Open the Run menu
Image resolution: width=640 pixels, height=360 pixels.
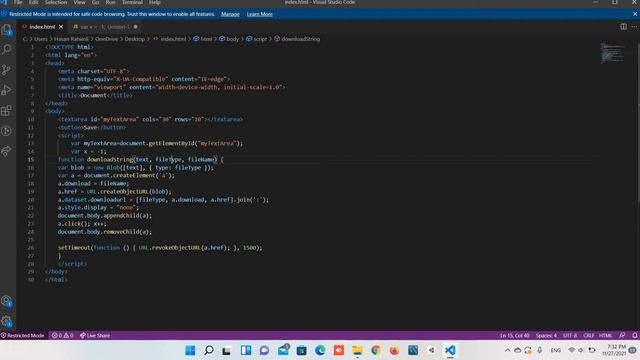(x=111, y=2)
